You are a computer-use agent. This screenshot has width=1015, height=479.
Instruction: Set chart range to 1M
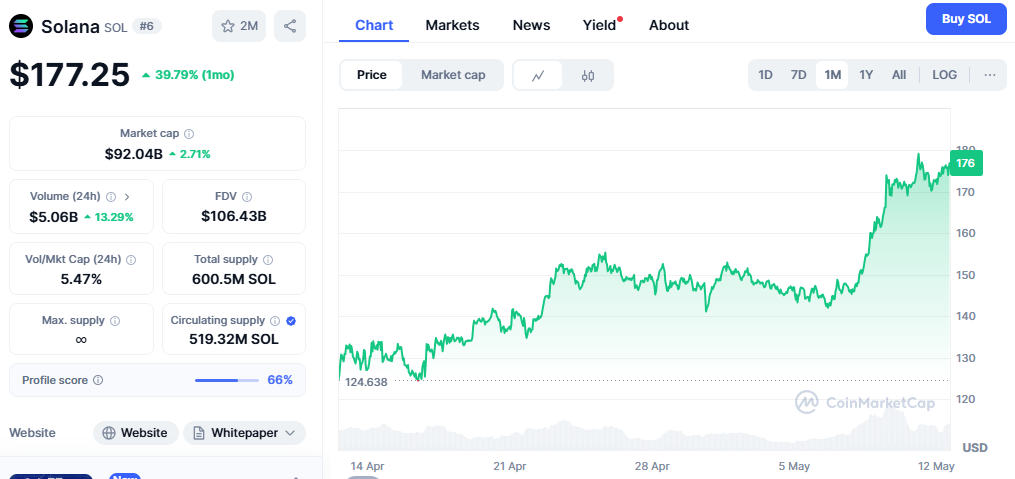832,74
